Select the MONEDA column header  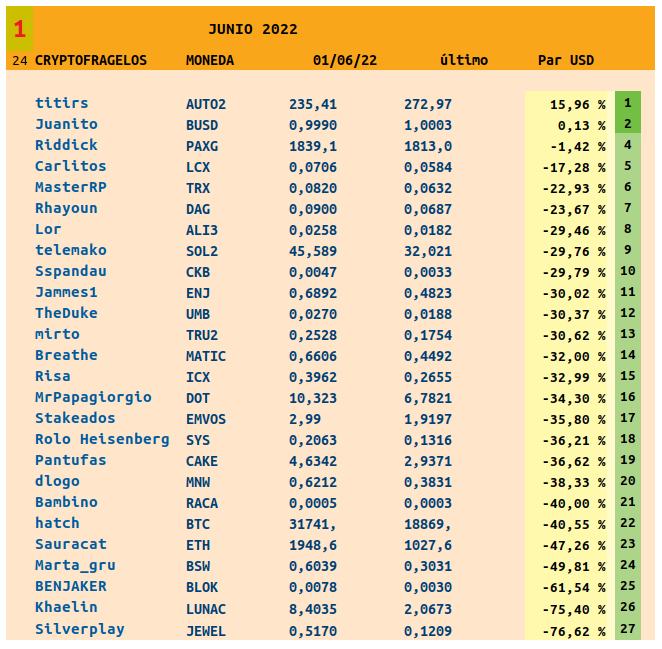pyautogui.click(x=210, y=60)
